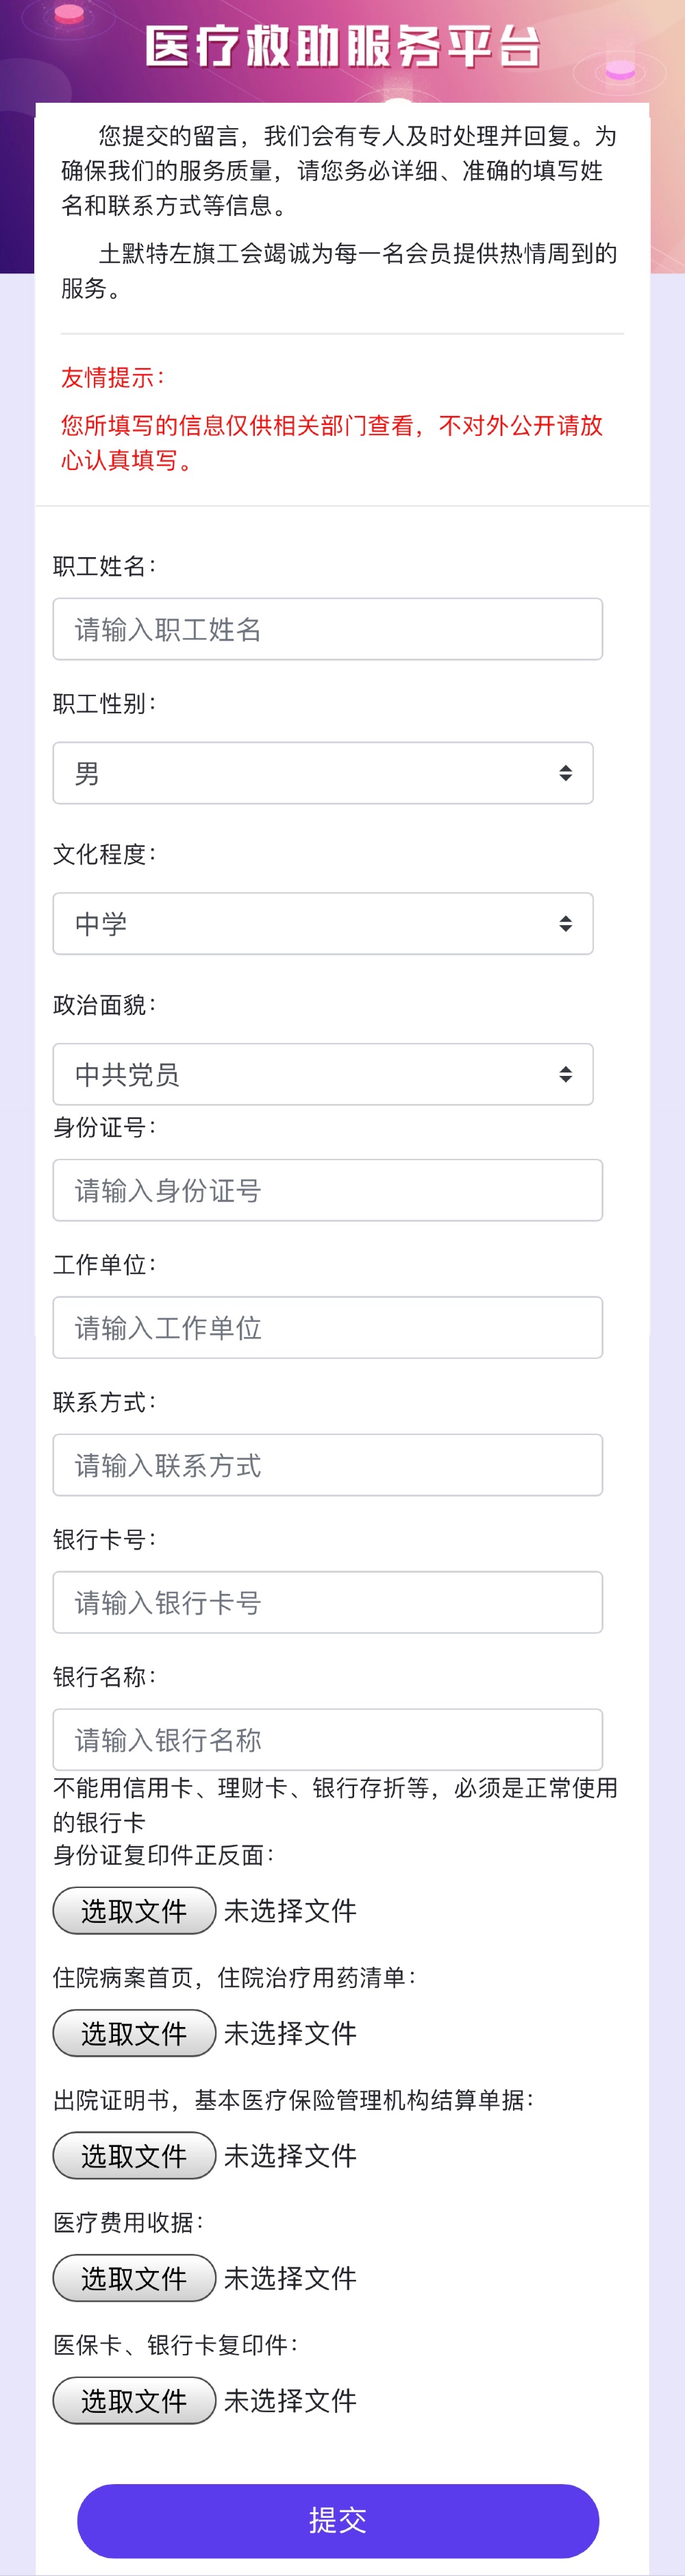The height and width of the screenshot is (2576, 685).
Task: Choose file for 医保卡、银行卡复印件
Action: point(134,2400)
